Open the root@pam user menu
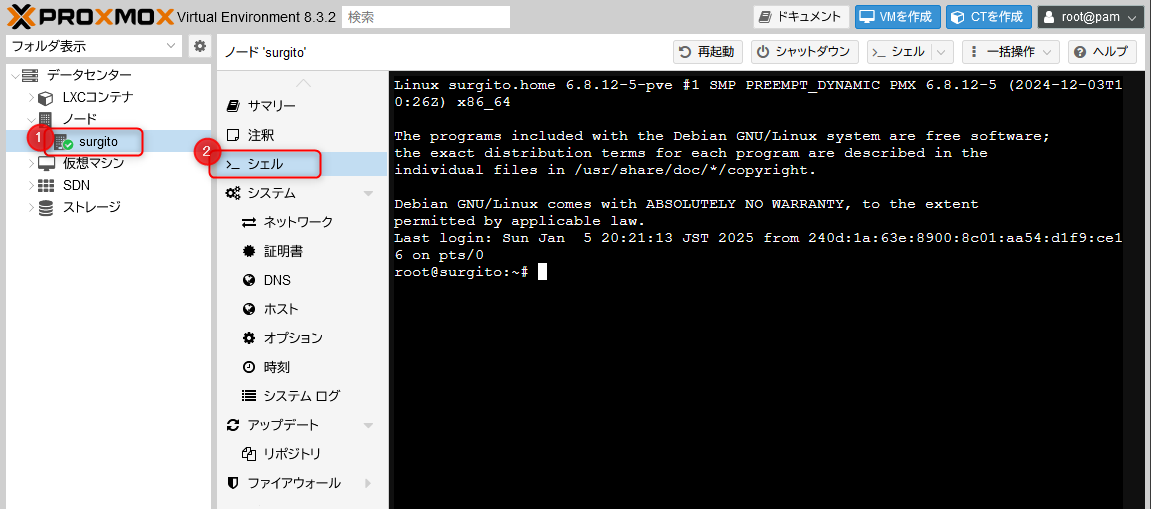 click(1091, 17)
